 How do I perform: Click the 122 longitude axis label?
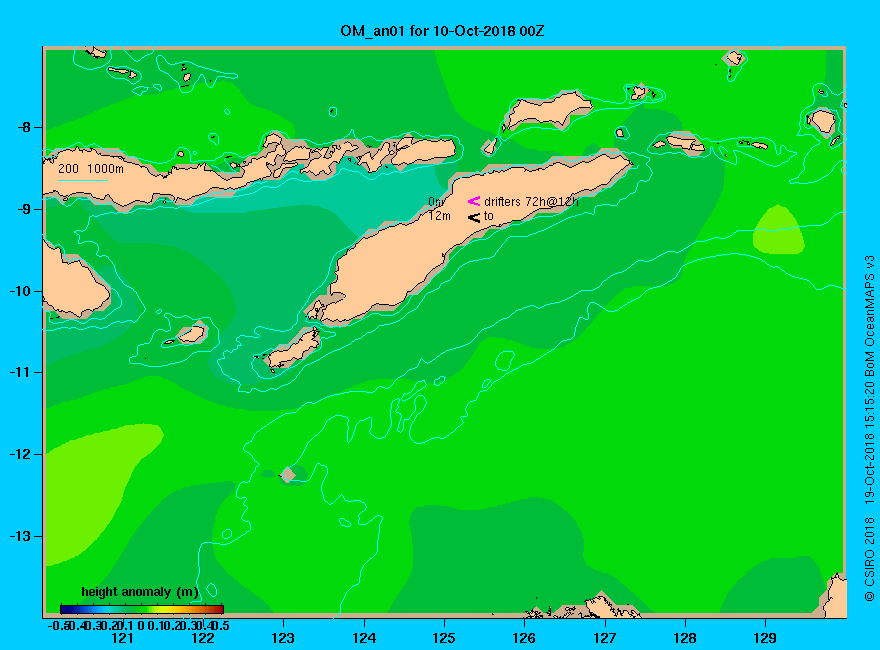203,638
